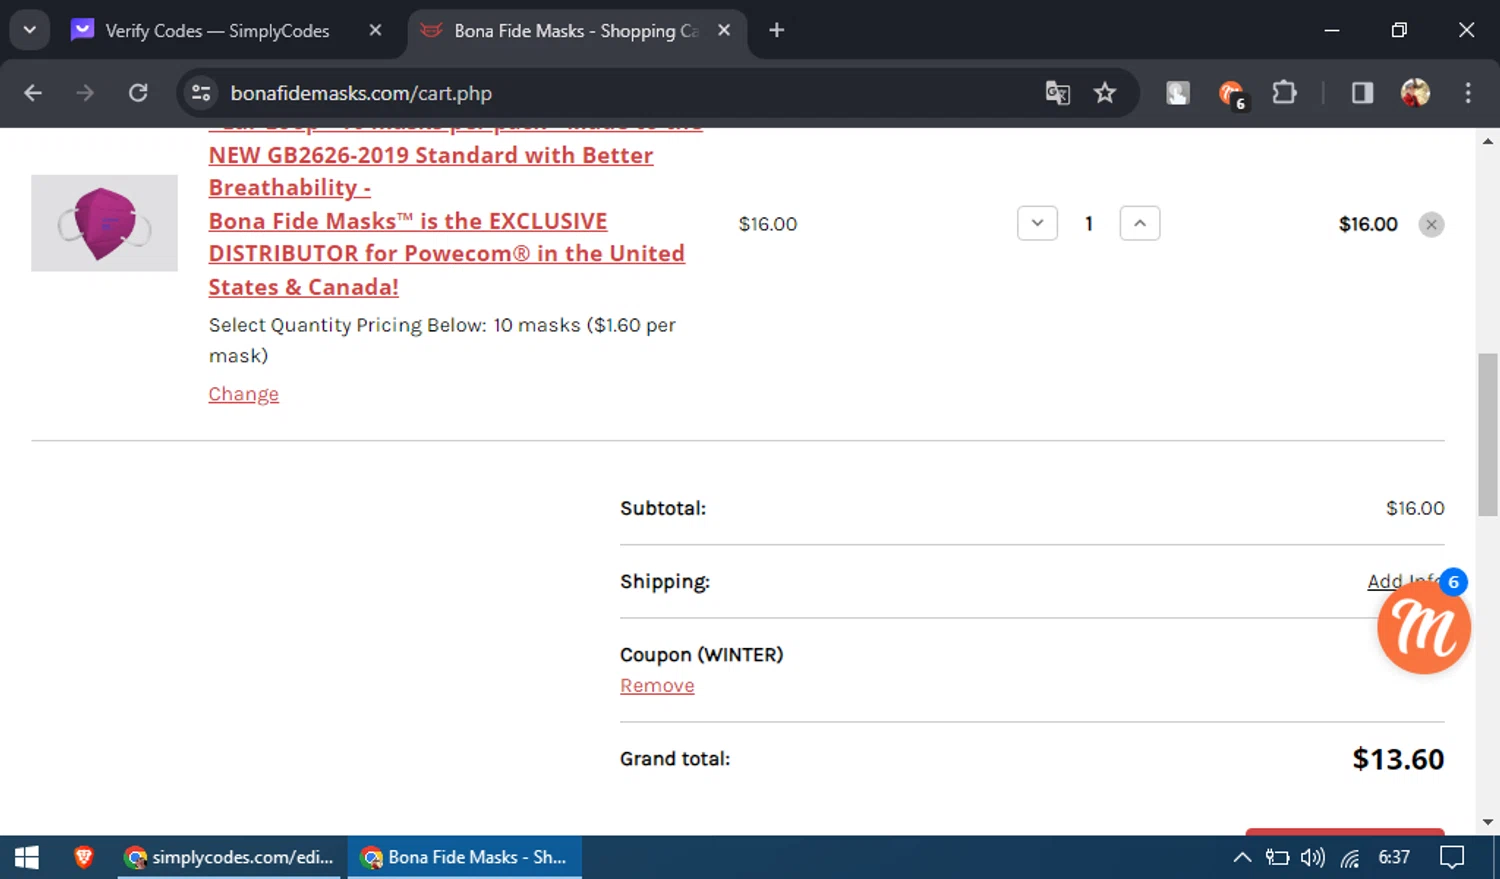Open the browser three-dot menu
This screenshot has height=879, width=1500.
tap(1468, 93)
